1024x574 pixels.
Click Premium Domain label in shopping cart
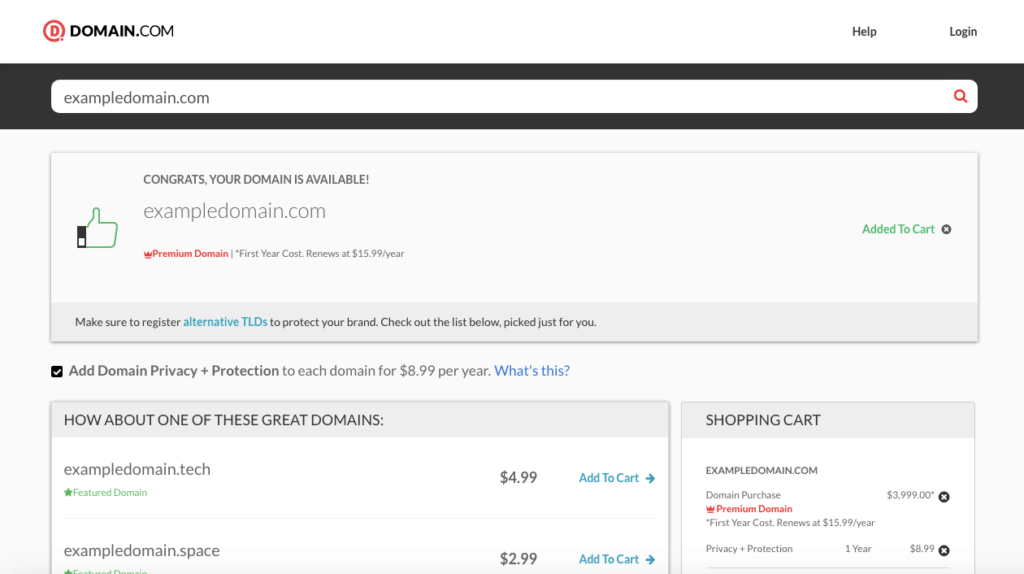click(x=753, y=509)
